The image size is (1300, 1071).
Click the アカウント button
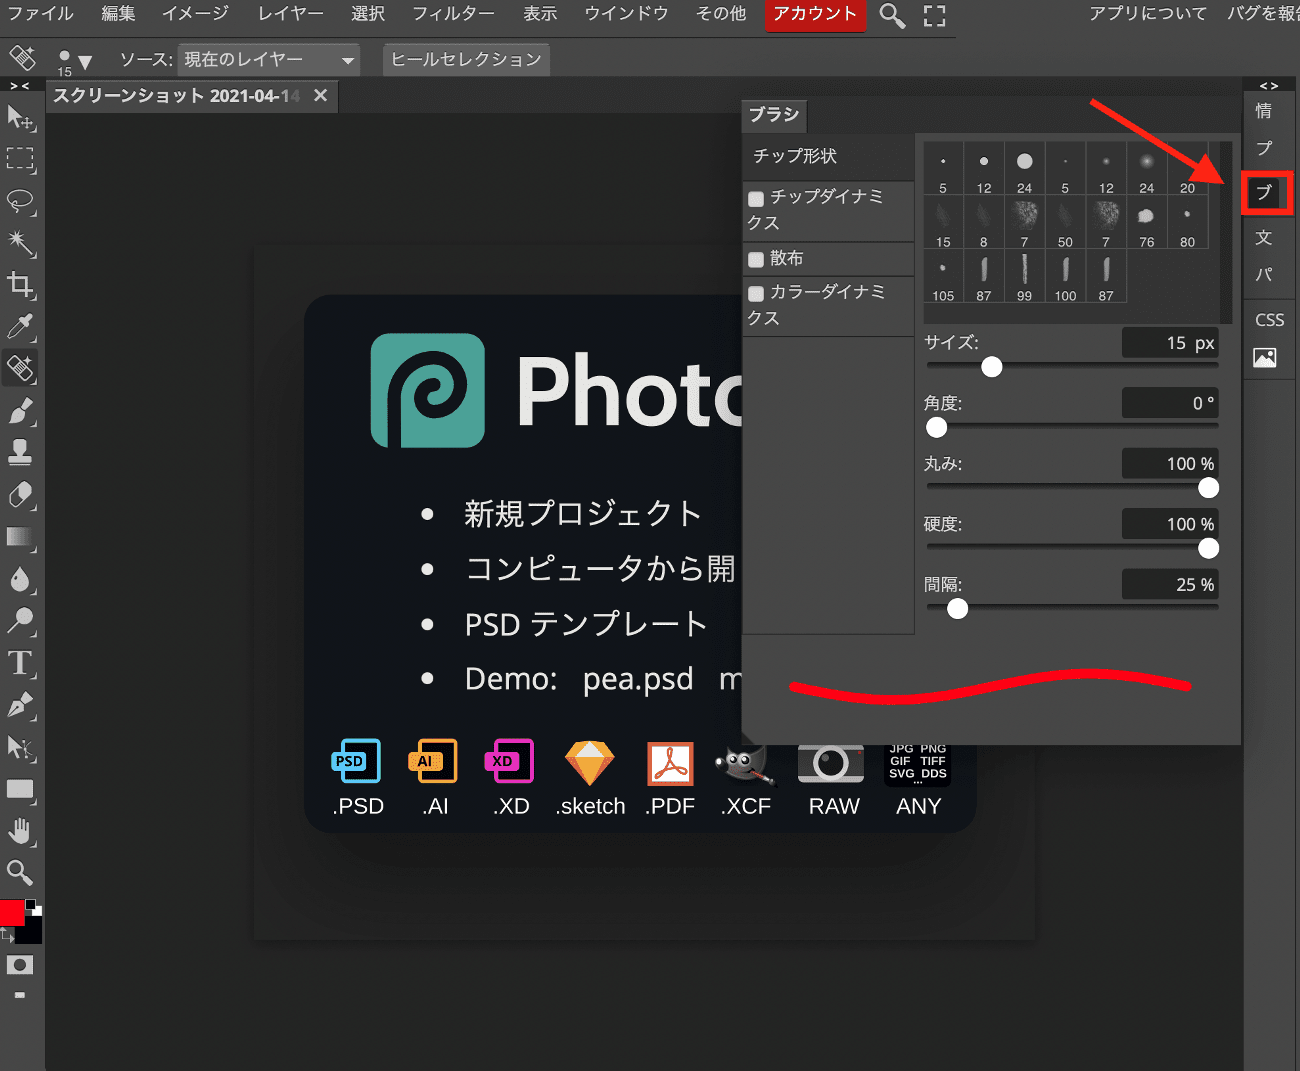[815, 14]
